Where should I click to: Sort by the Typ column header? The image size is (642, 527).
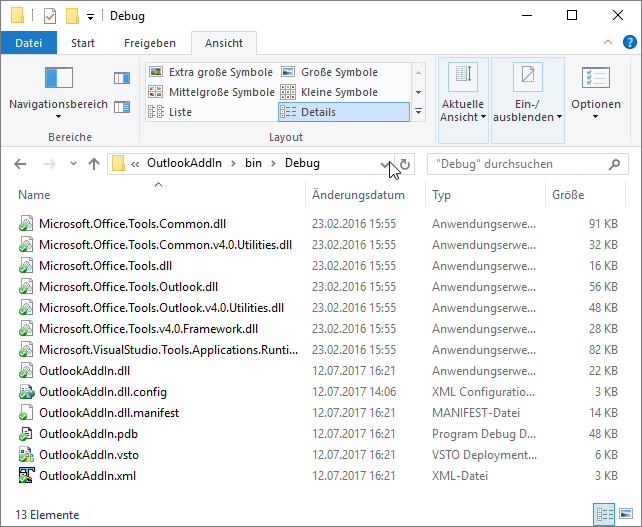(x=441, y=195)
